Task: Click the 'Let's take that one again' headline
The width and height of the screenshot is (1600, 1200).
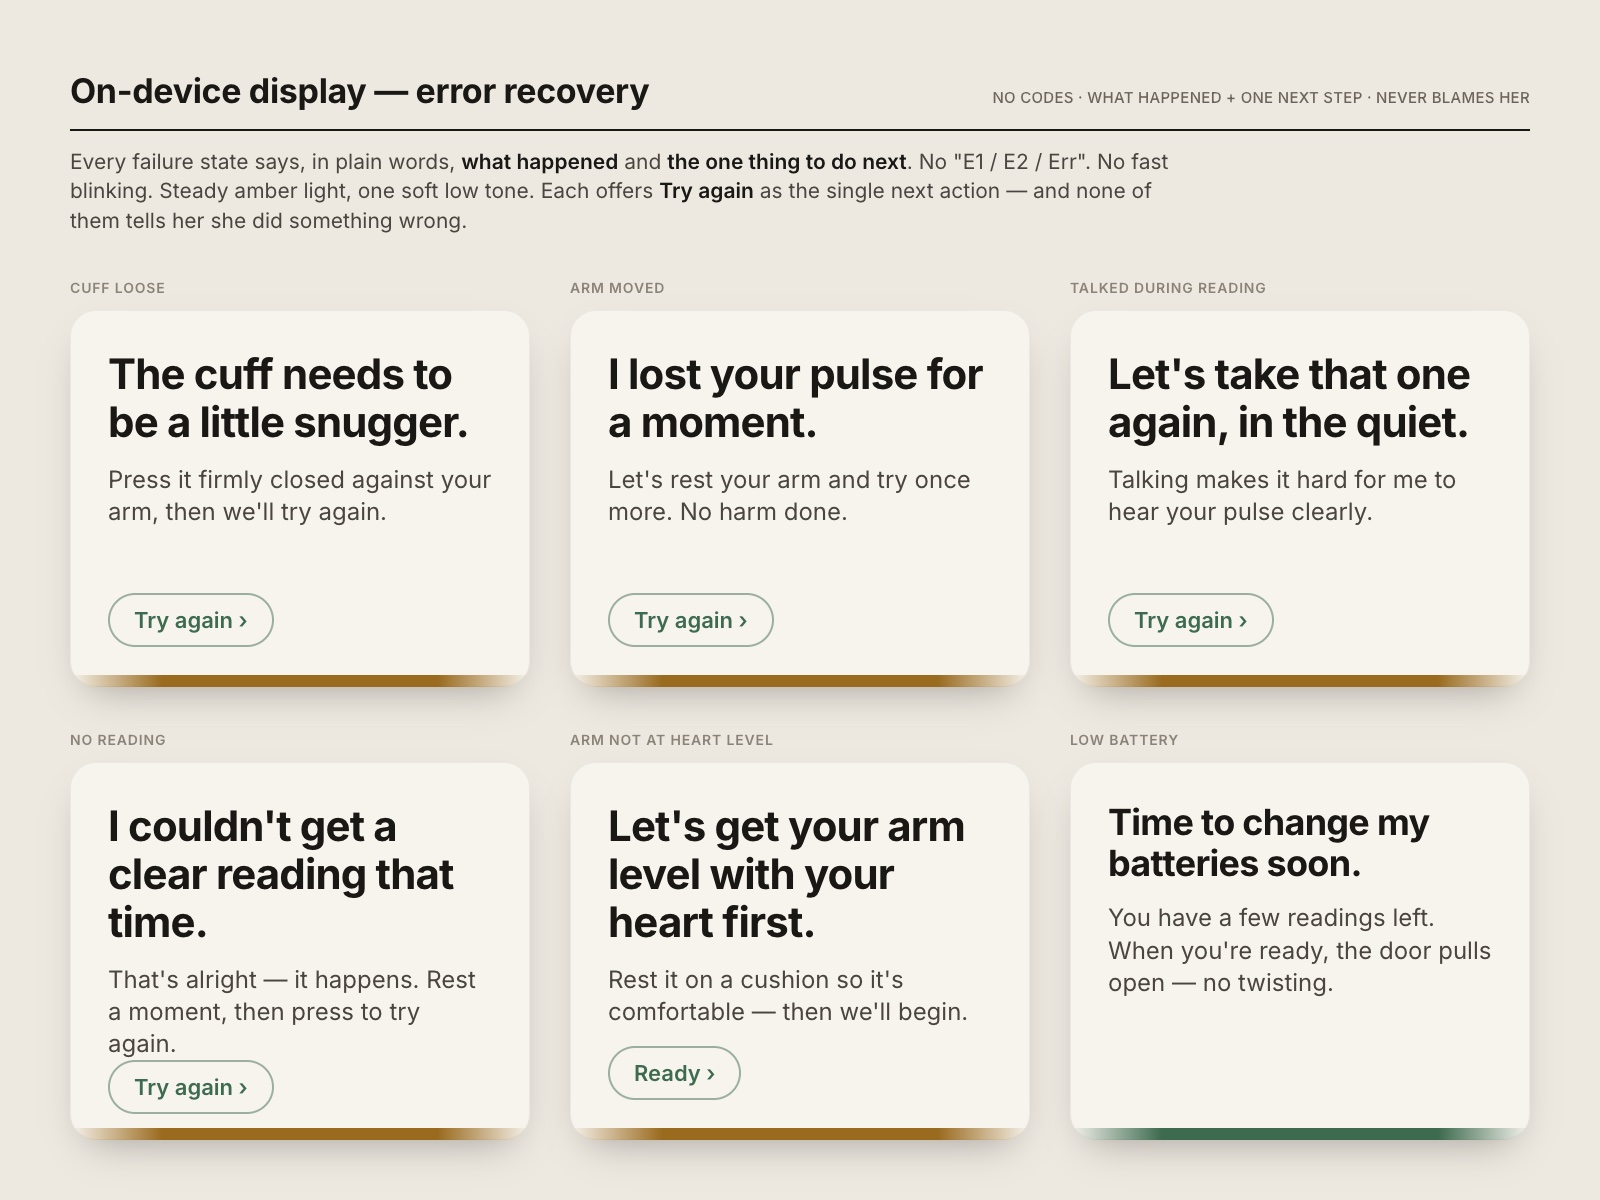Action: coord(1289,398)
